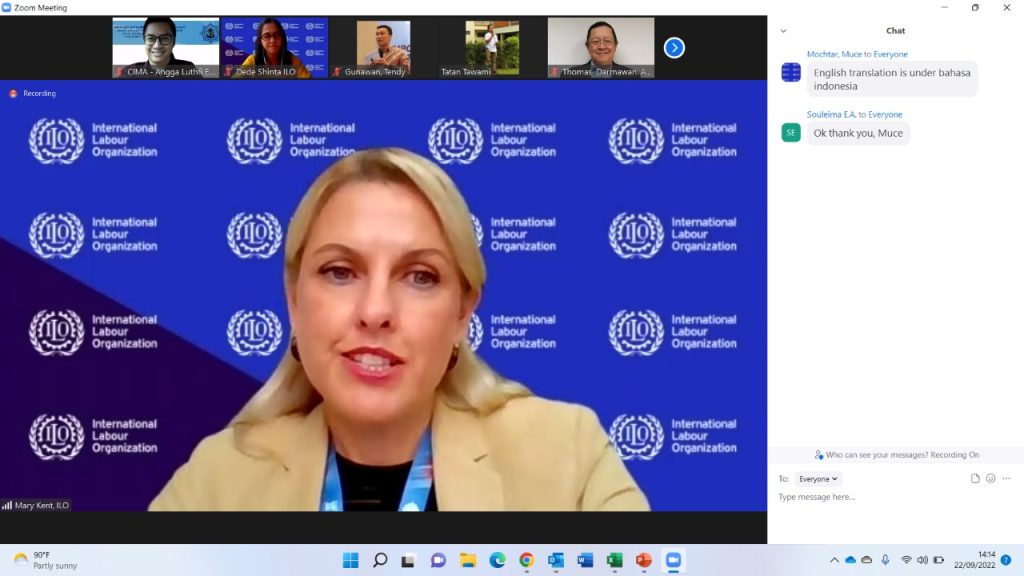This screenshot has height=576, width=1024.
Task: Select Tatan Tawami's video thumbnail
Action: point(492,48)
